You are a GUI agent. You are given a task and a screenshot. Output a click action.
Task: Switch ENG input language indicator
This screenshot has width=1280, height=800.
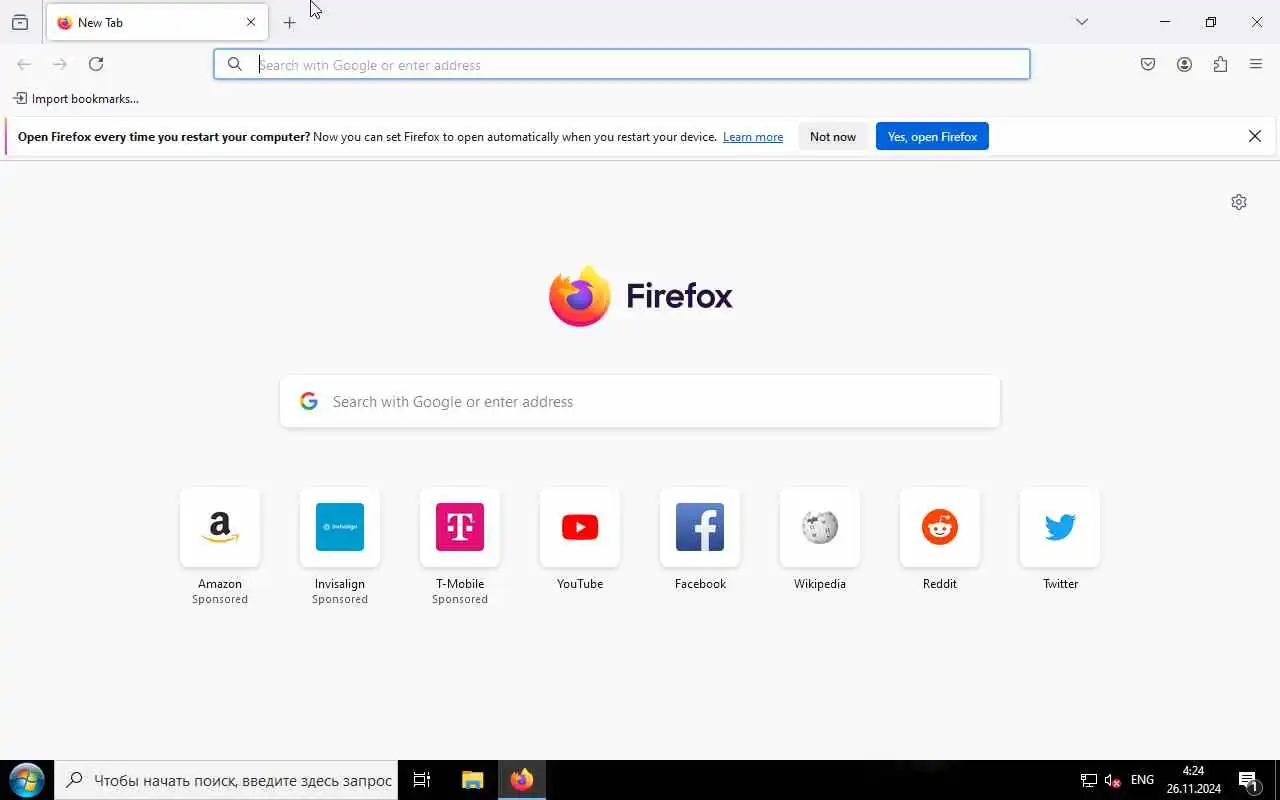coord(1142,780)
